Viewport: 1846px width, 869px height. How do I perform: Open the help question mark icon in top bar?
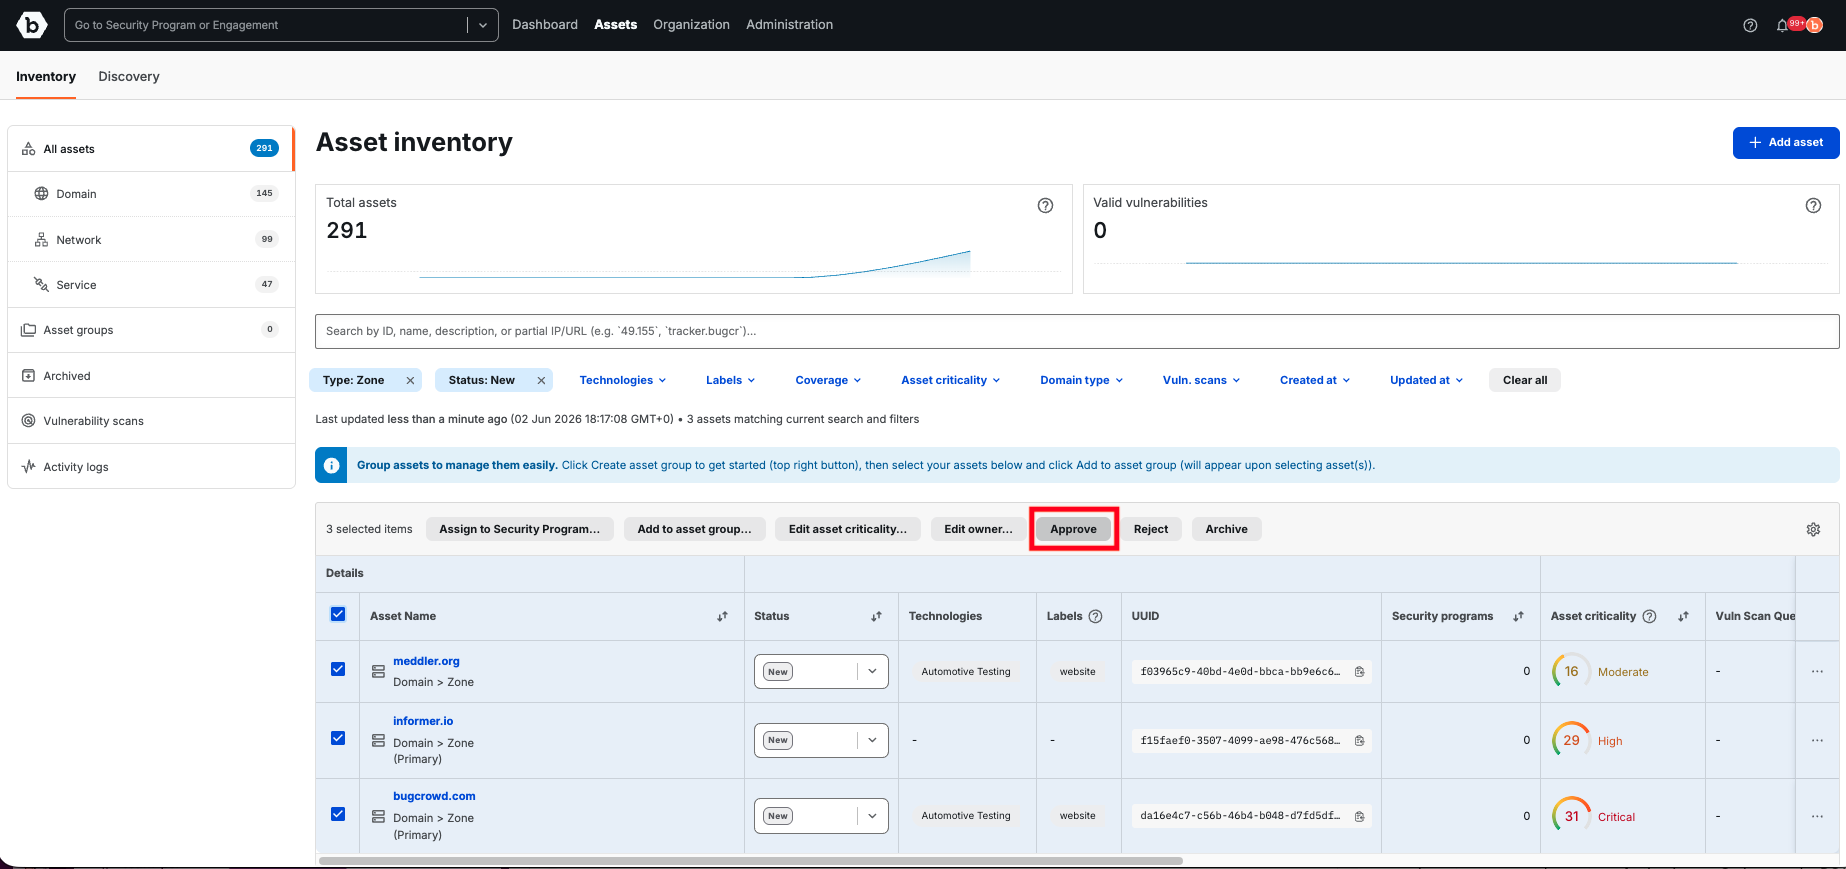click(1750, 25)
